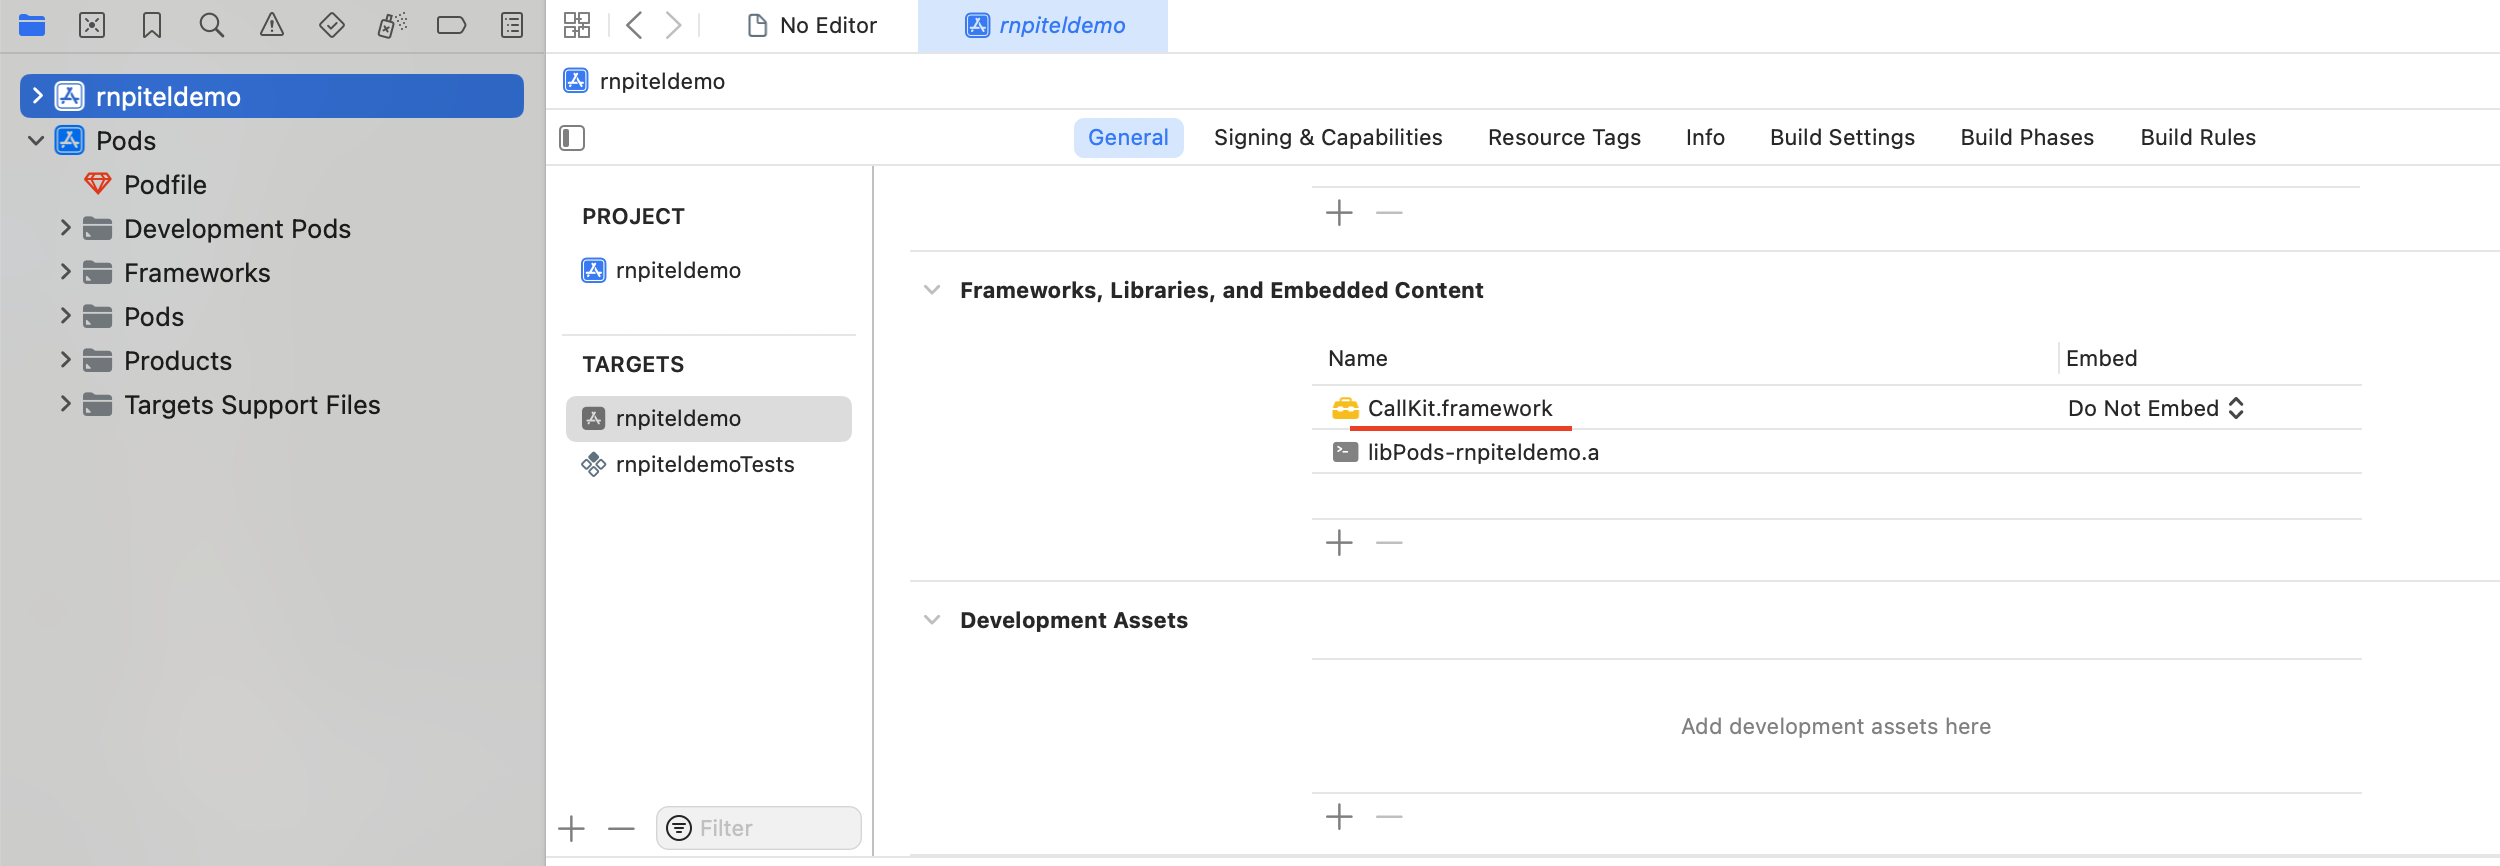
Task: Open the Project navigator folder icon
Action: tap(32, 25)
